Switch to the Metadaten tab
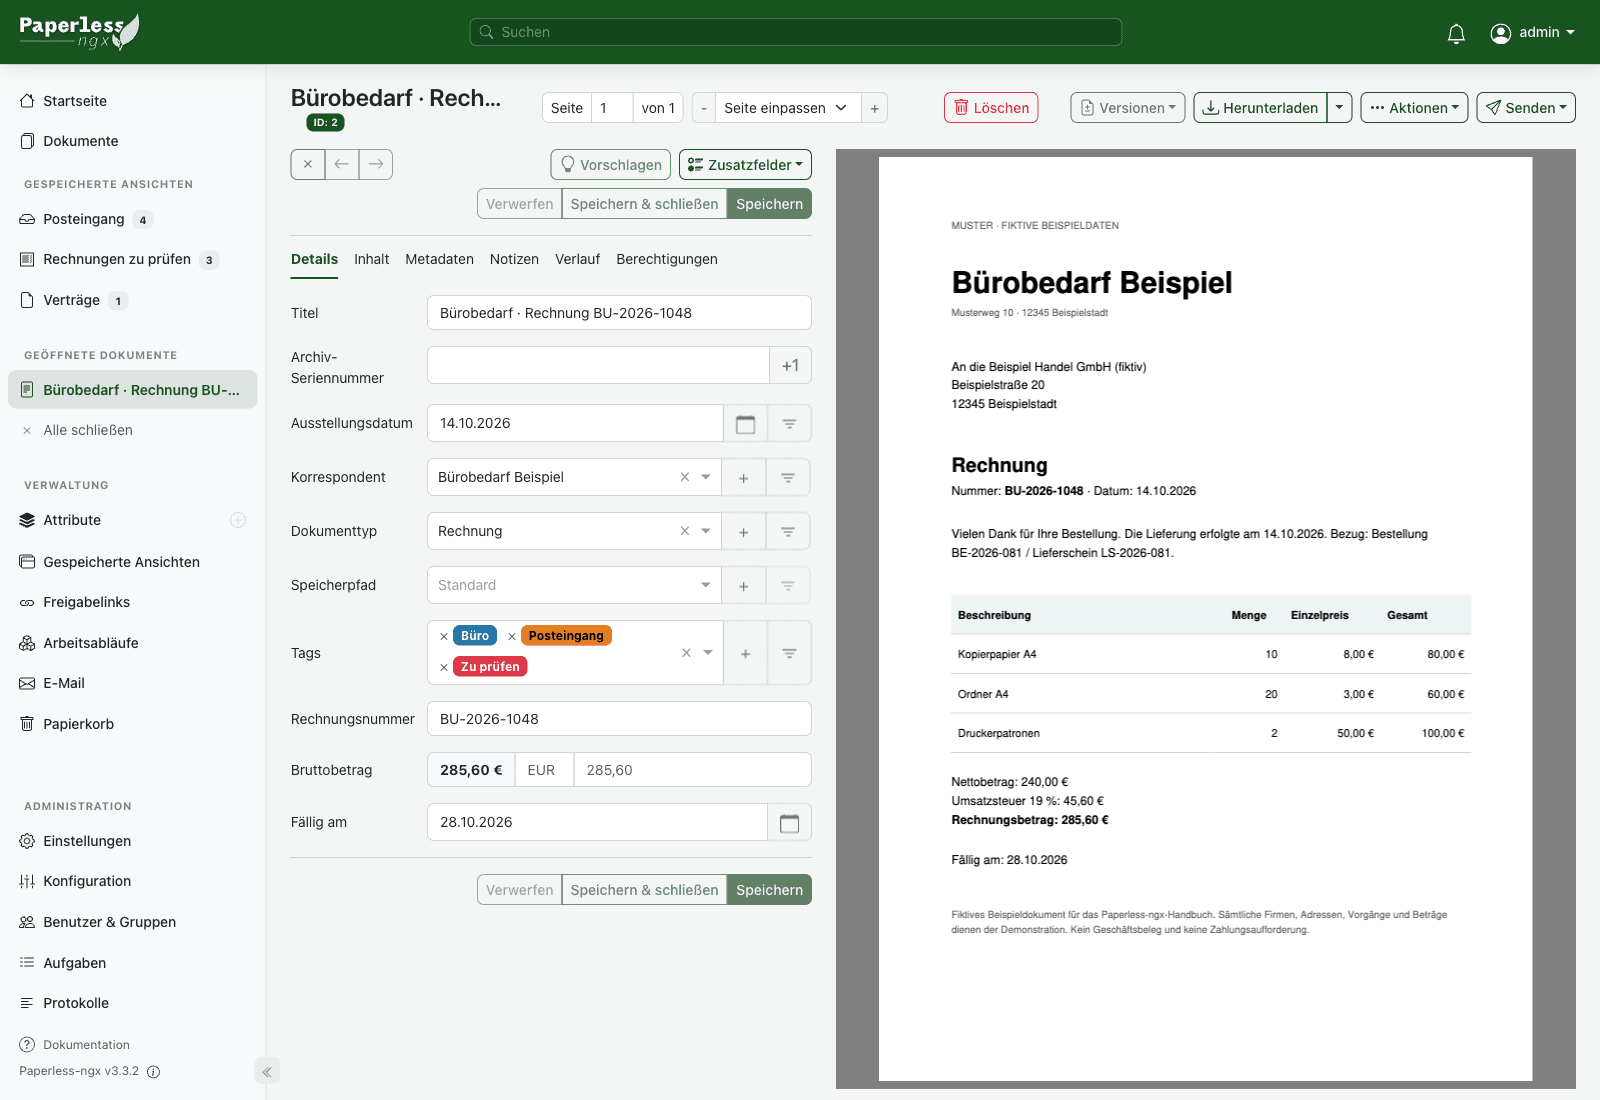1600x1100 pixels. click(x=439, y=259)
